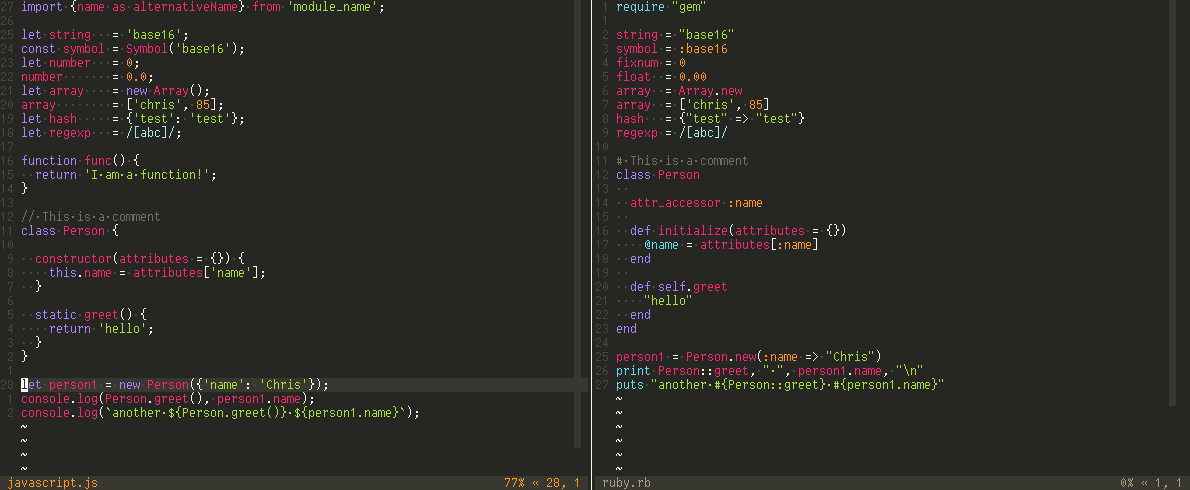Click the left pane's vertical scrollbar thumb
Viewport: 1190px width, 490px height.
(578, 224)
